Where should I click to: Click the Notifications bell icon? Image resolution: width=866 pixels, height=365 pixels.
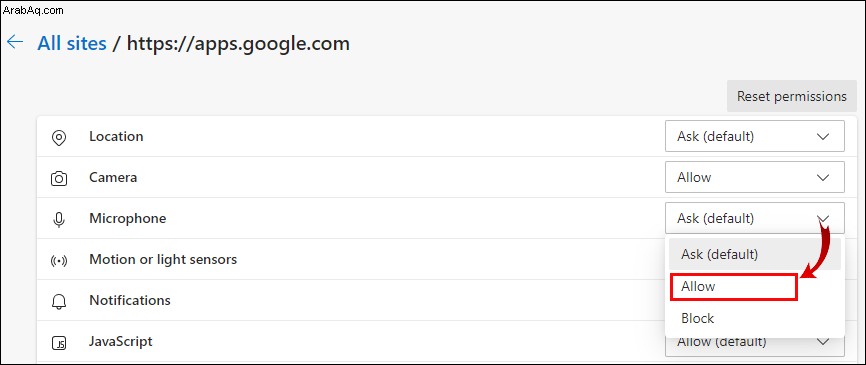[x=59, y=301]
